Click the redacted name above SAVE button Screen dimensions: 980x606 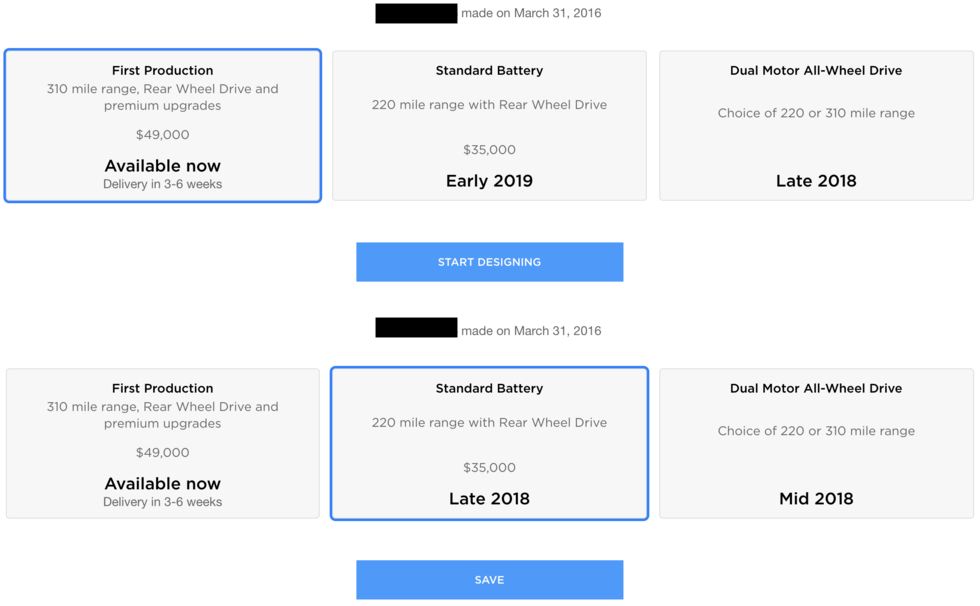point(416,328)
